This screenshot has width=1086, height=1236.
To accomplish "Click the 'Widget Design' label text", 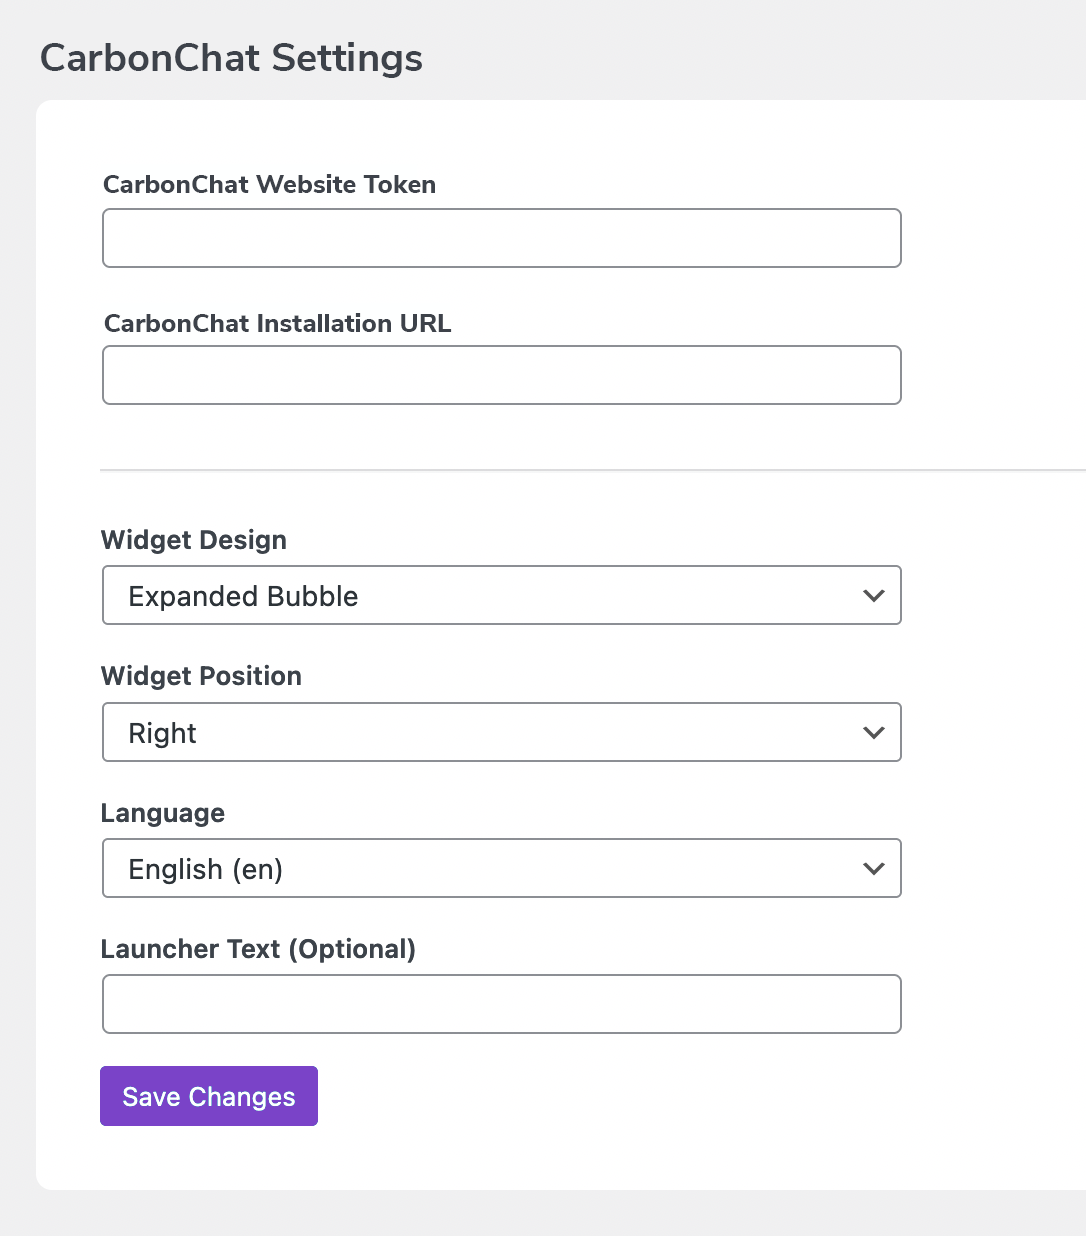I will tap(194, 540).
